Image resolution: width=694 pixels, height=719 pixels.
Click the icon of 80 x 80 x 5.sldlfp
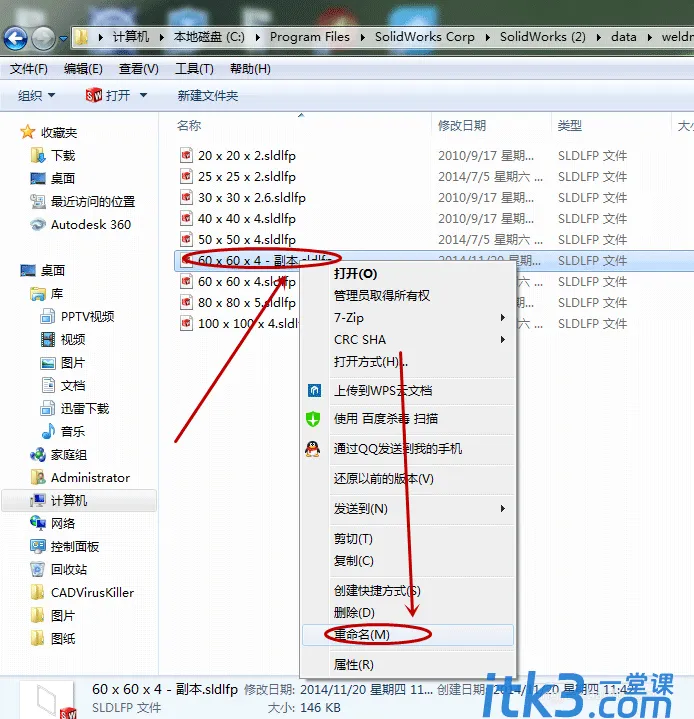coord(186,302)
